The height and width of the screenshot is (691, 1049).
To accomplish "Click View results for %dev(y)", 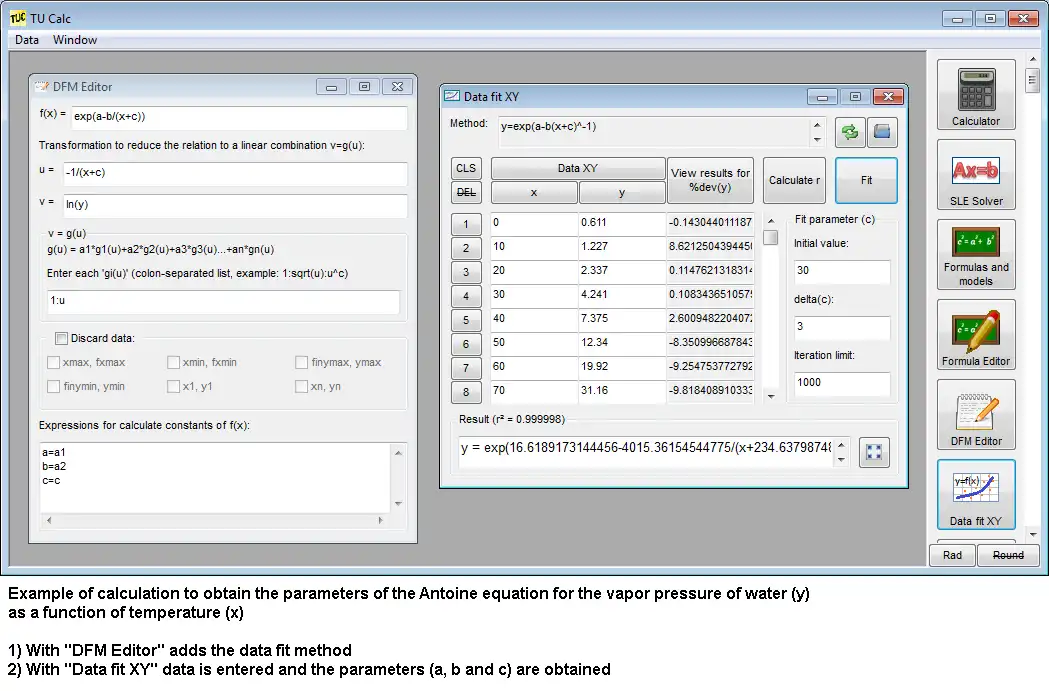I will click(710, 180).
